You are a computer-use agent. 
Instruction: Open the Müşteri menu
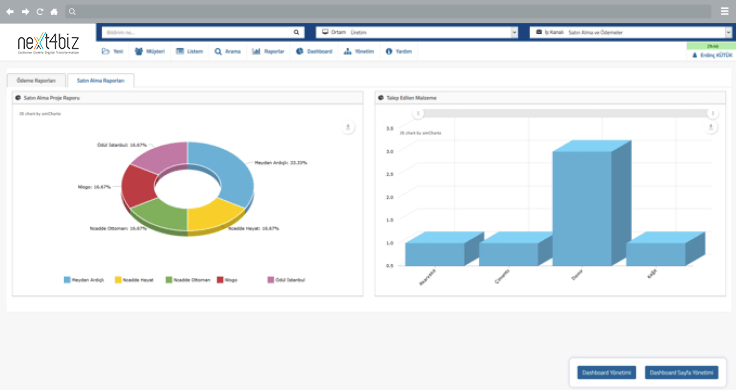[x=150, y=52]
